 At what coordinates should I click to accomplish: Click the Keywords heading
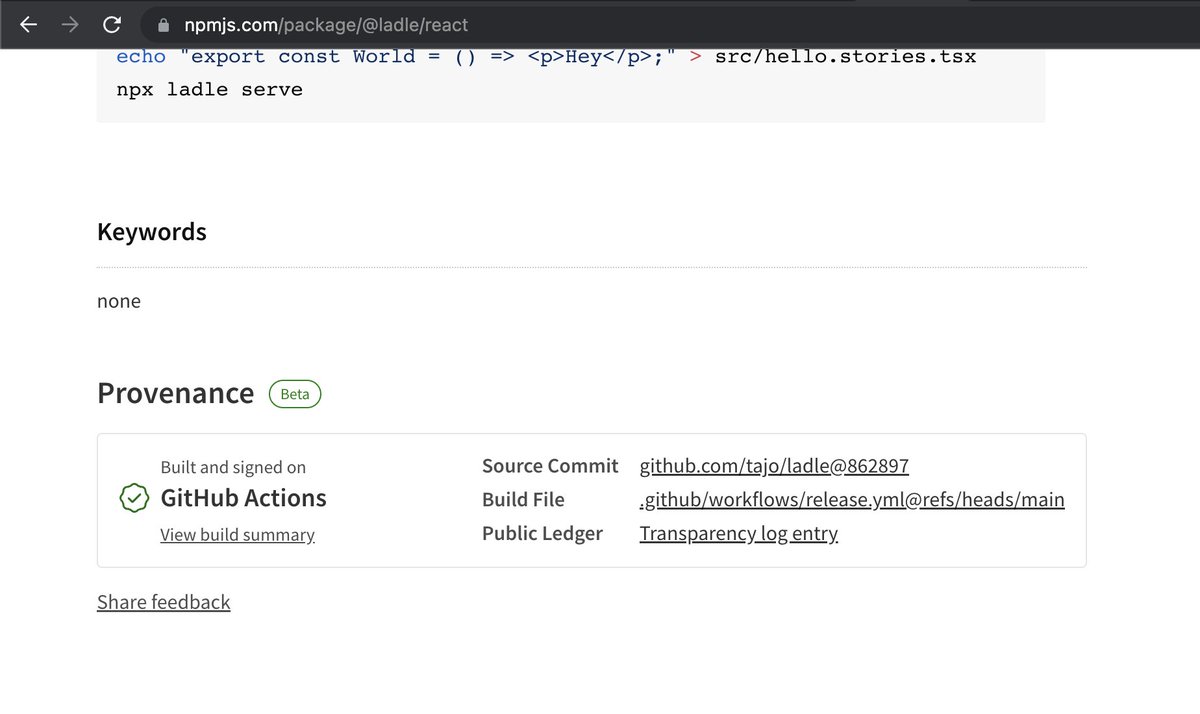tap(152, 232)
